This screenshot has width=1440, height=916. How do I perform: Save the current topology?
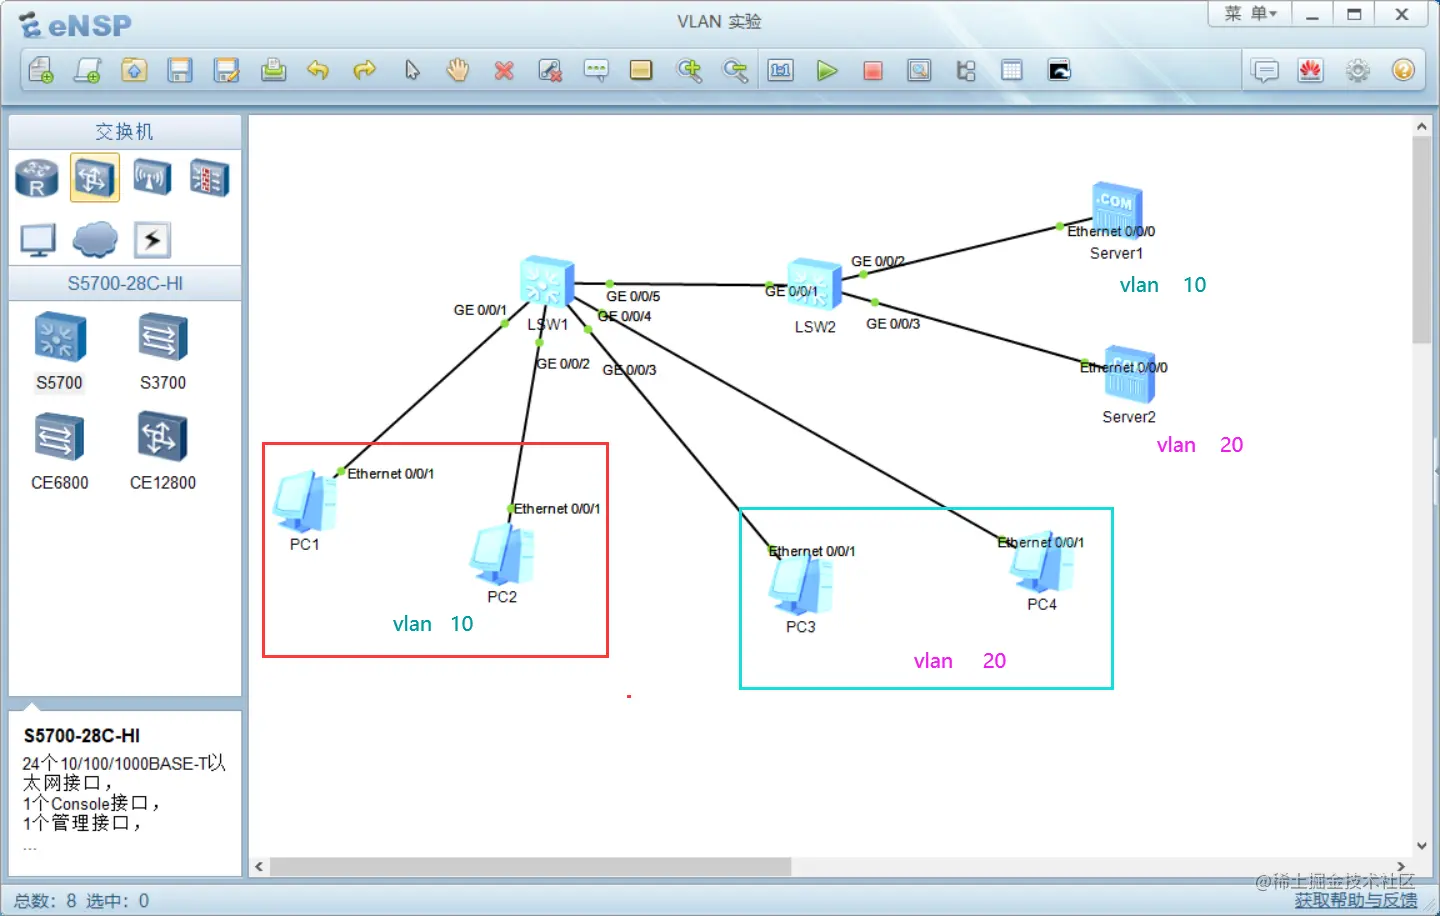pos(180,70)
